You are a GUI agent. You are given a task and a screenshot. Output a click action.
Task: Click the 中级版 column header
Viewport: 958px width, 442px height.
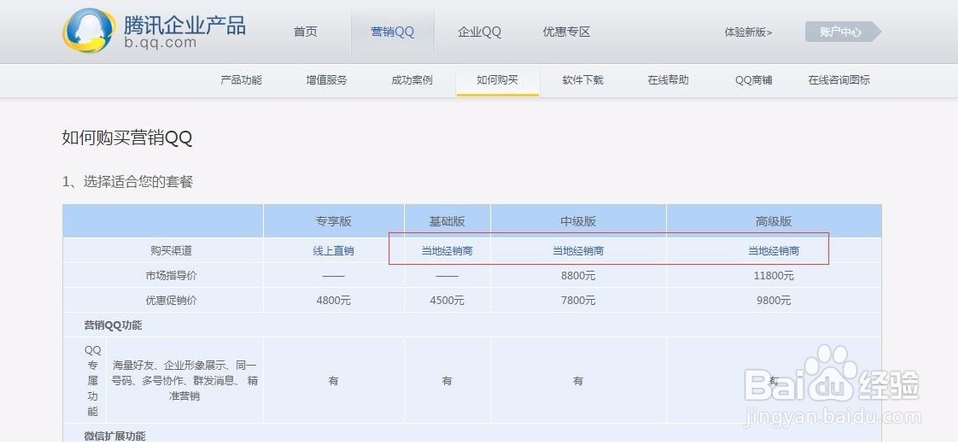click(578, 221)
